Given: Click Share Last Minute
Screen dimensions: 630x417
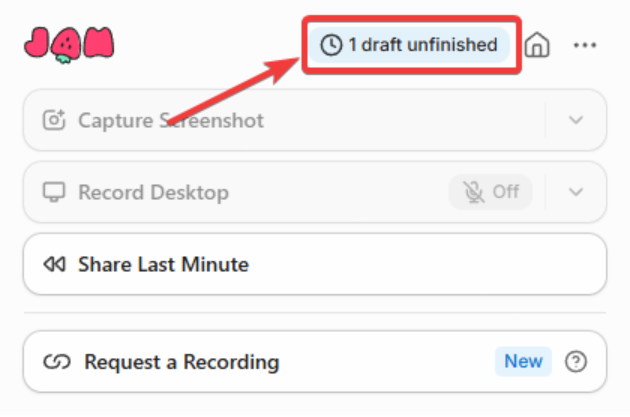Looking at the screenshot, I should 163,265.
